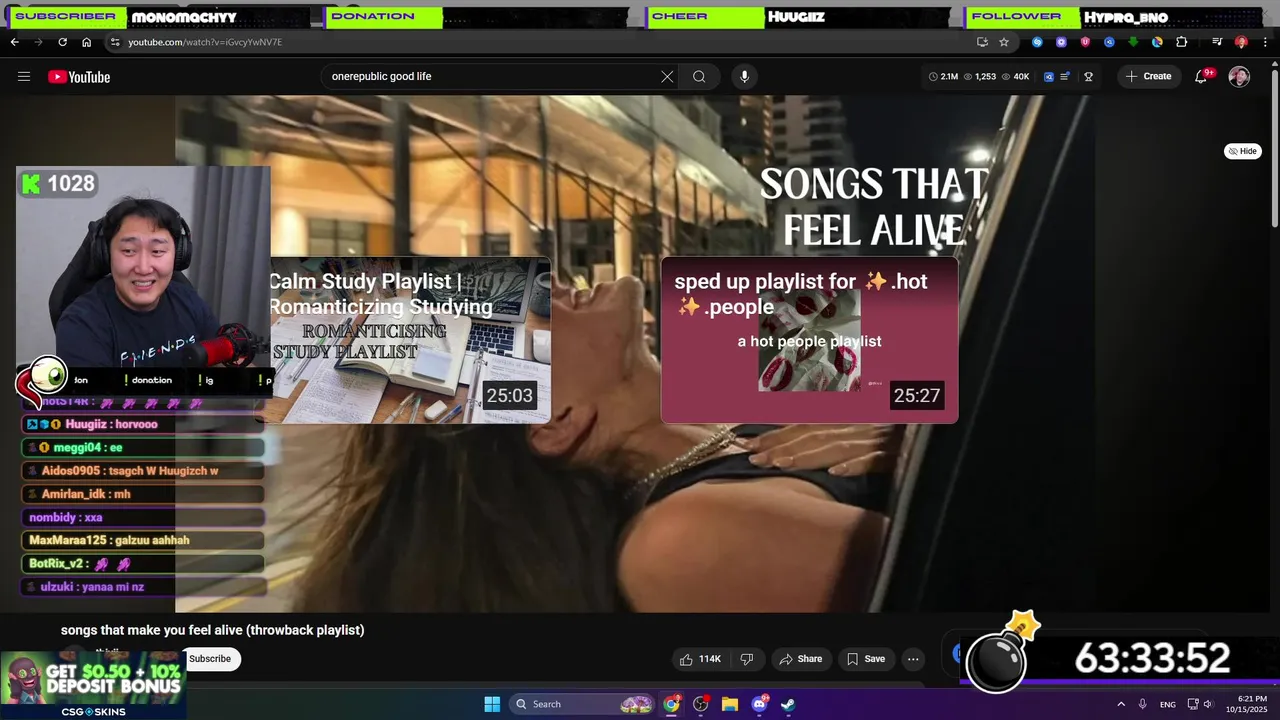Screen dimensions: 1280x720
Task: Click chat message from MaxMaraa125
Action: coord(143,540)
